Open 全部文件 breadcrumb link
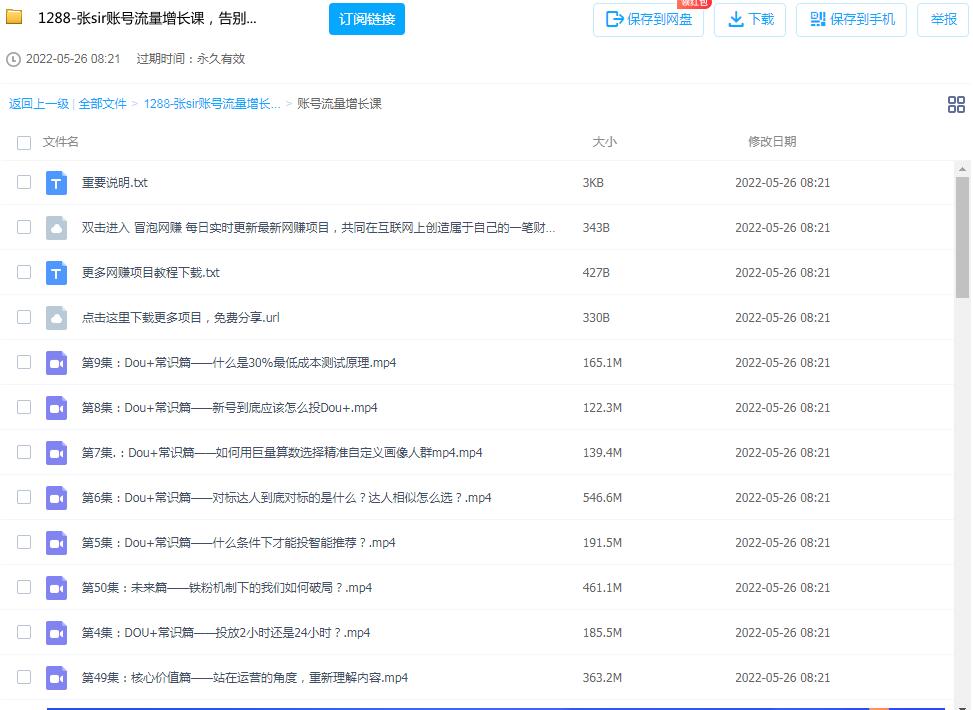Screen dimensions: 973x710 pyautogui.click(x=102, y=104)
